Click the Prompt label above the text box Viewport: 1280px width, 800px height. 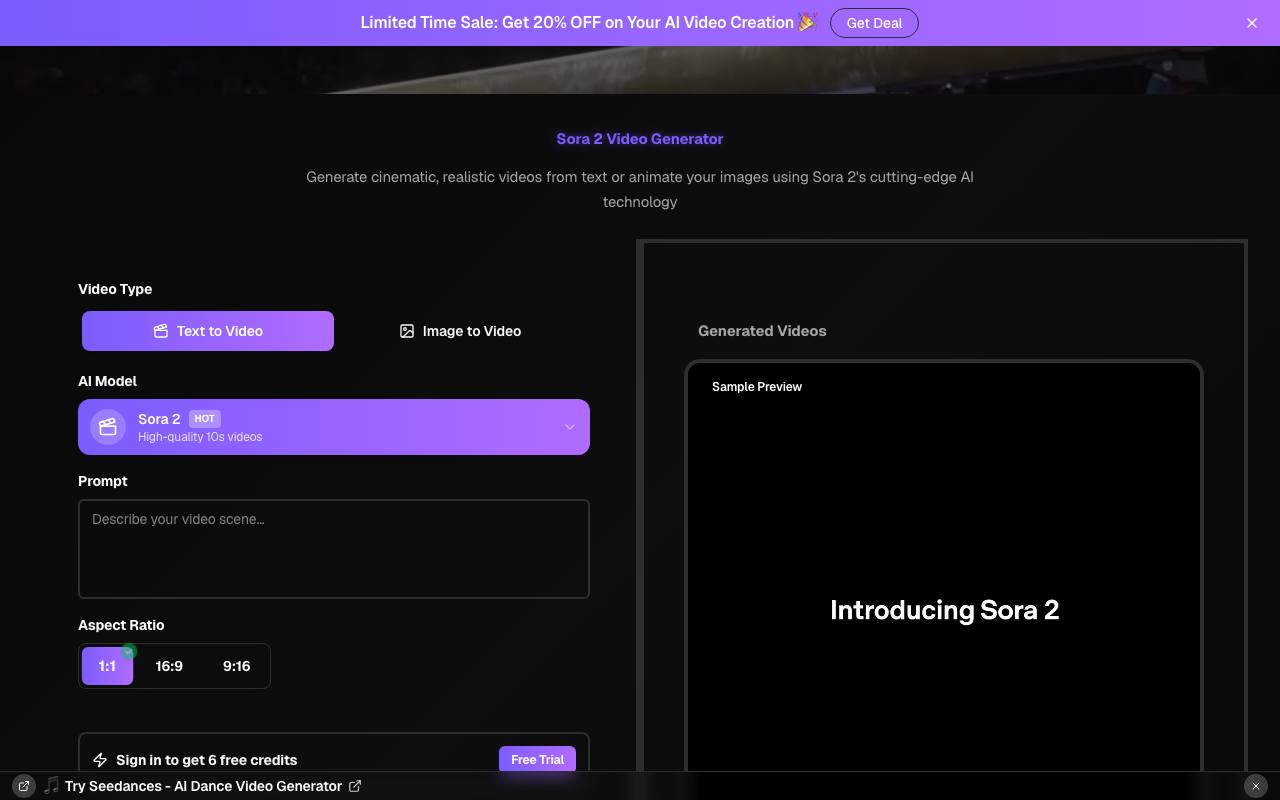coord(103,481)
